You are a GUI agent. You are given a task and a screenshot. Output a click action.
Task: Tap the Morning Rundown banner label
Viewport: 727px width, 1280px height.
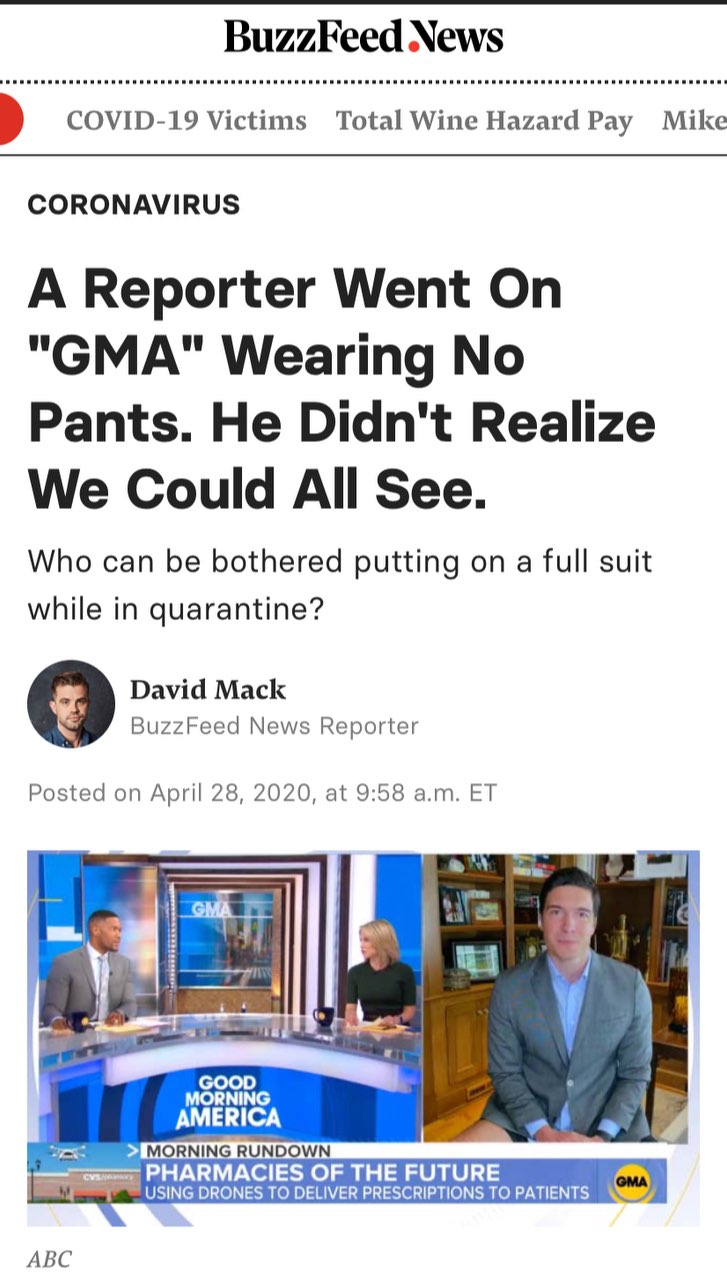[237, 1152]
